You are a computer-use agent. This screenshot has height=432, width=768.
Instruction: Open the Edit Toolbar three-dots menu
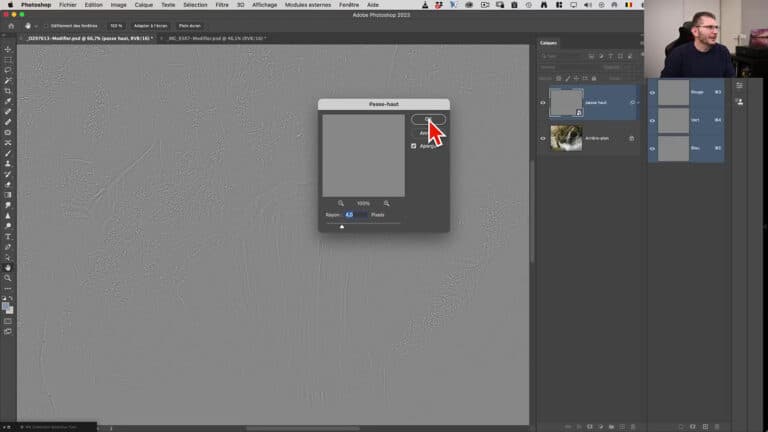(8, 288)
